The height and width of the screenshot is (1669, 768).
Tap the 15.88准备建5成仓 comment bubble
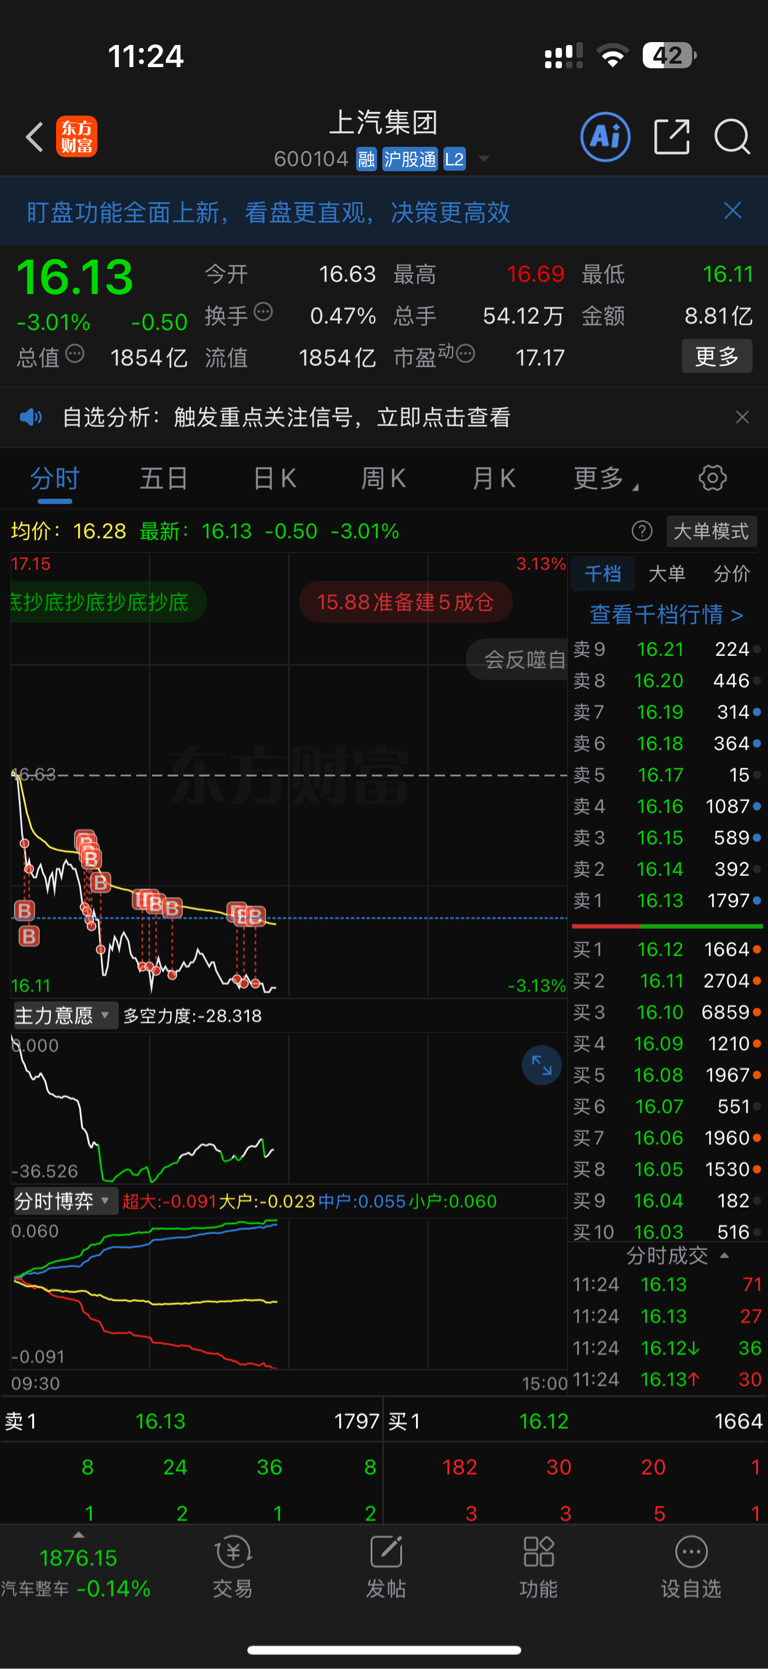click(x=405, y=602)
